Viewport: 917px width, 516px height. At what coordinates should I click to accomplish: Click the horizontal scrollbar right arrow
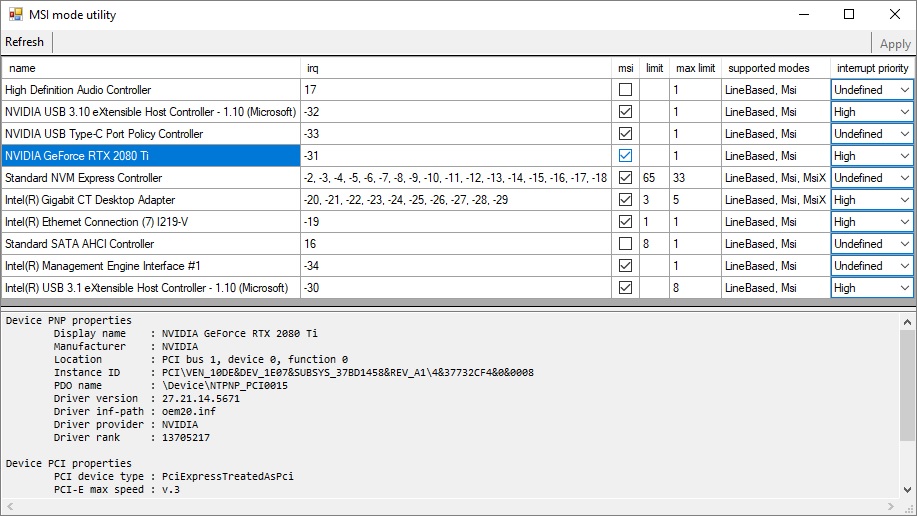(891, 506)
